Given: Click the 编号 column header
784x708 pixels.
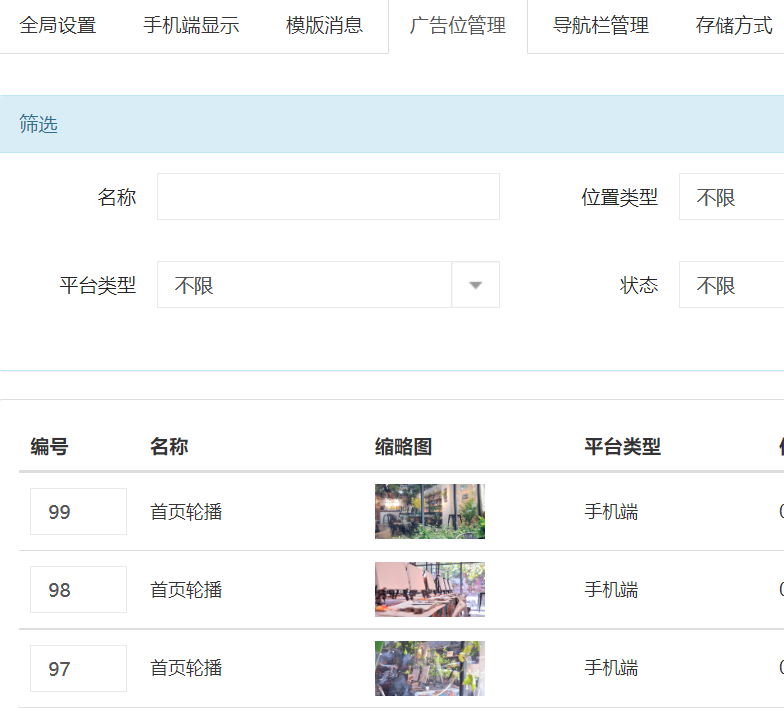Looking at the screenshot, I should pos(49,447).
